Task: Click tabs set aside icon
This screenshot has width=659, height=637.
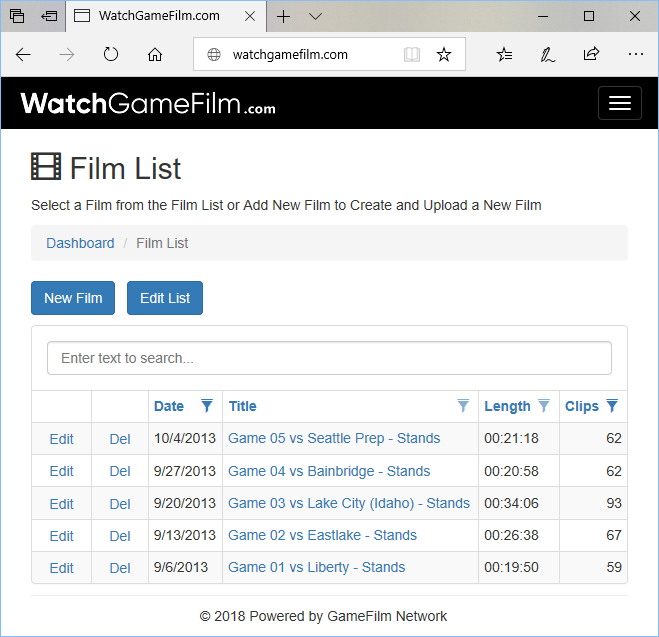Action: 17,16
